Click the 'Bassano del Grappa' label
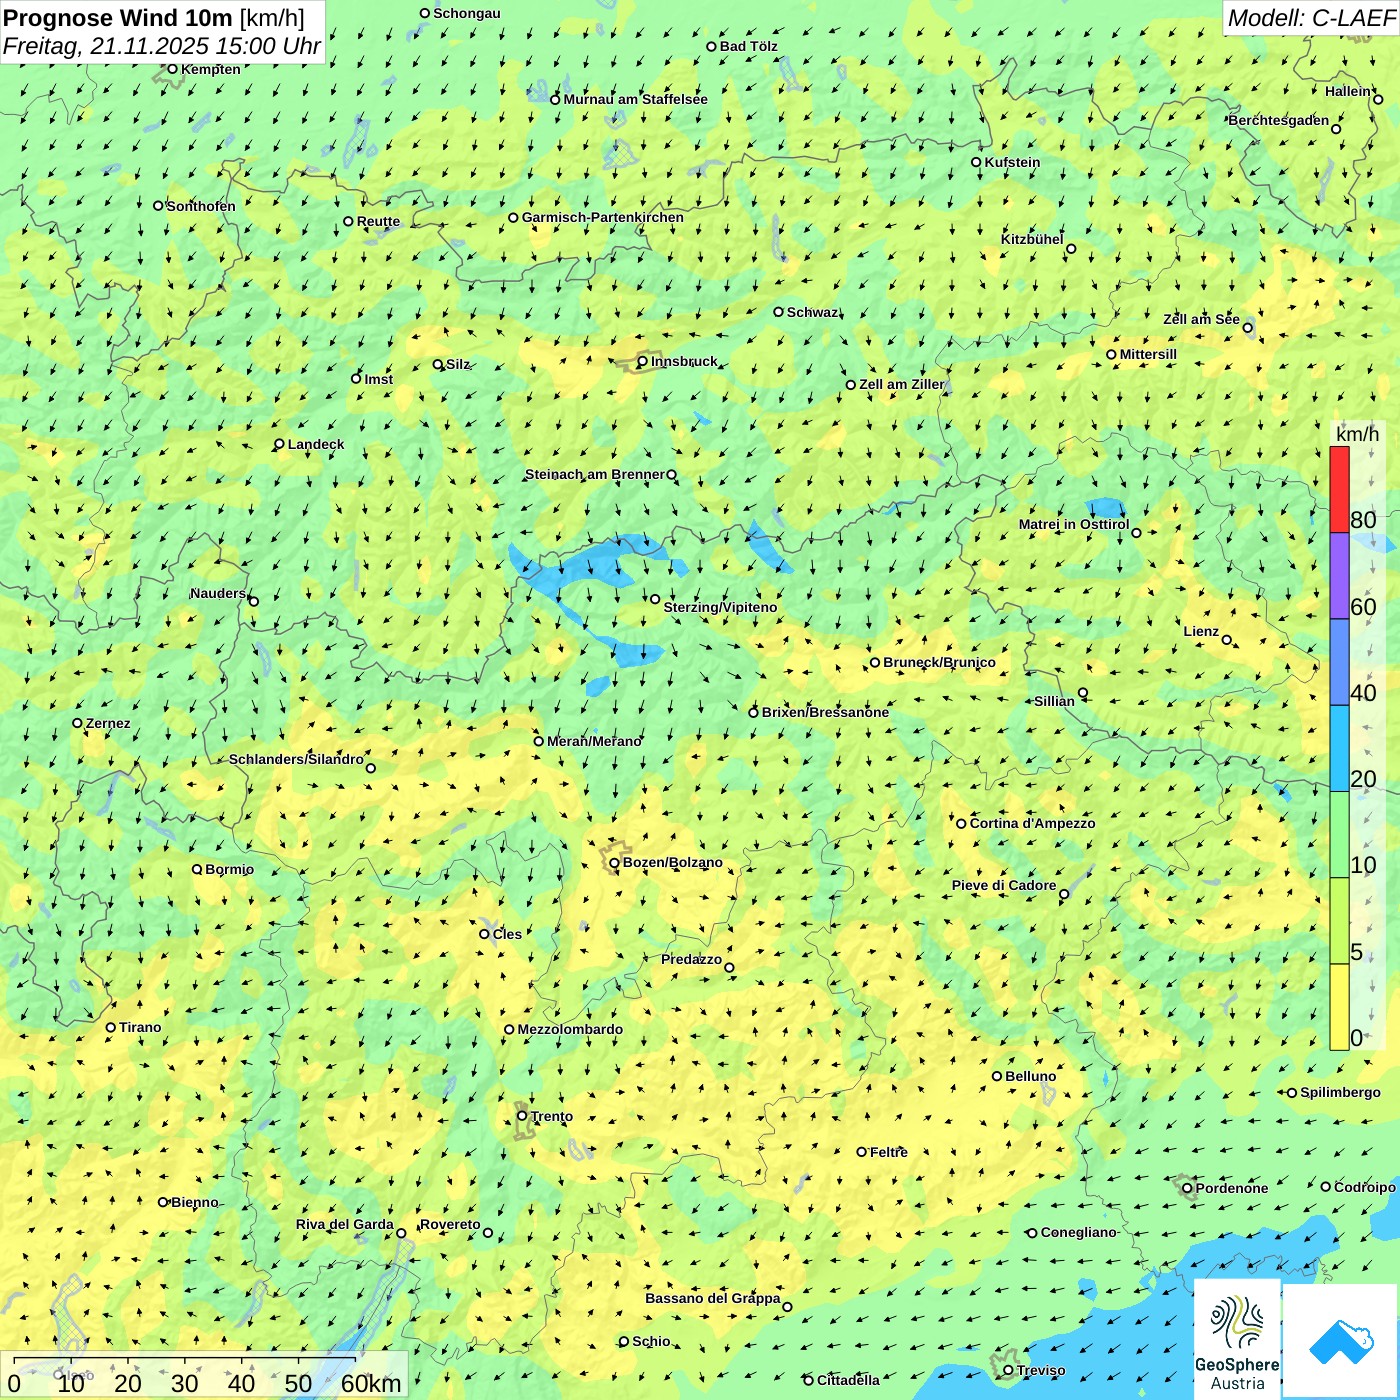 coord(713,1298)
